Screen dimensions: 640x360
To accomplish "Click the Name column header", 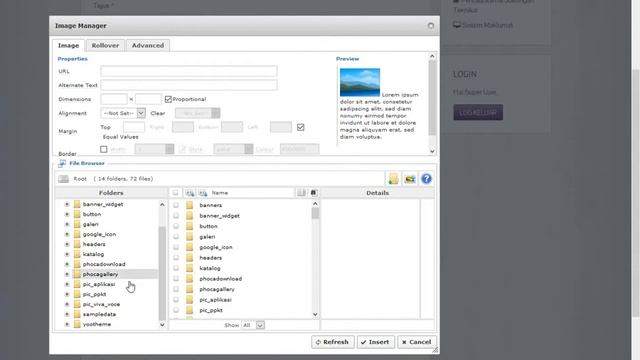I will 220,193.
